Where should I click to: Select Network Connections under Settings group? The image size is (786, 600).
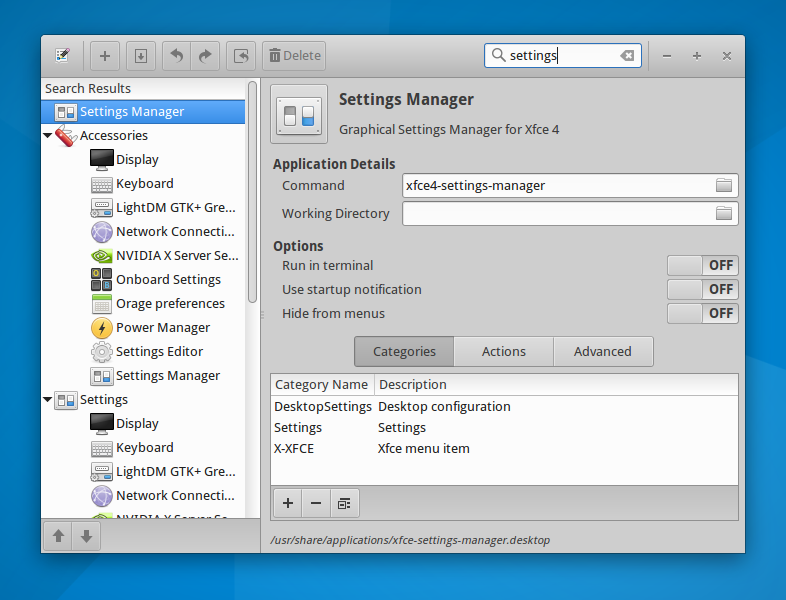143,496
